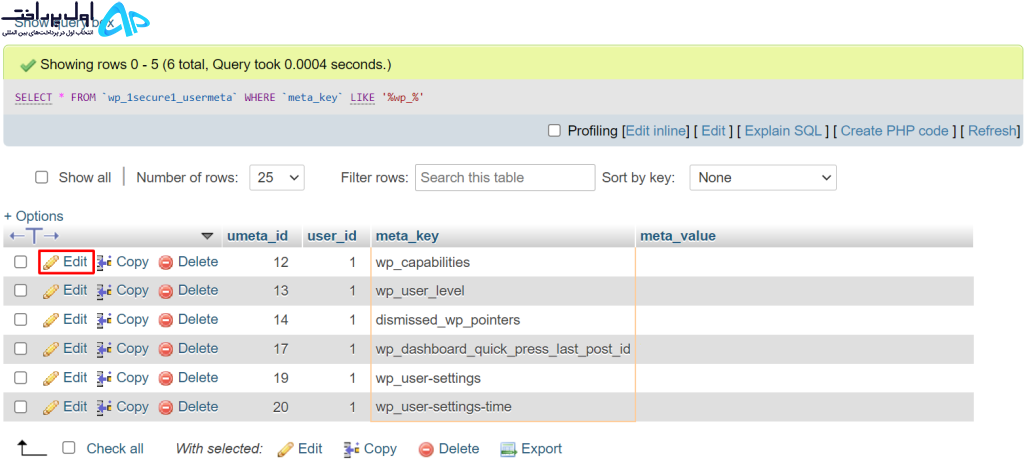The width and height of the screenshot is (1024, 473).
Task: Click the Check all link text
Action: (x=115, y=449)
